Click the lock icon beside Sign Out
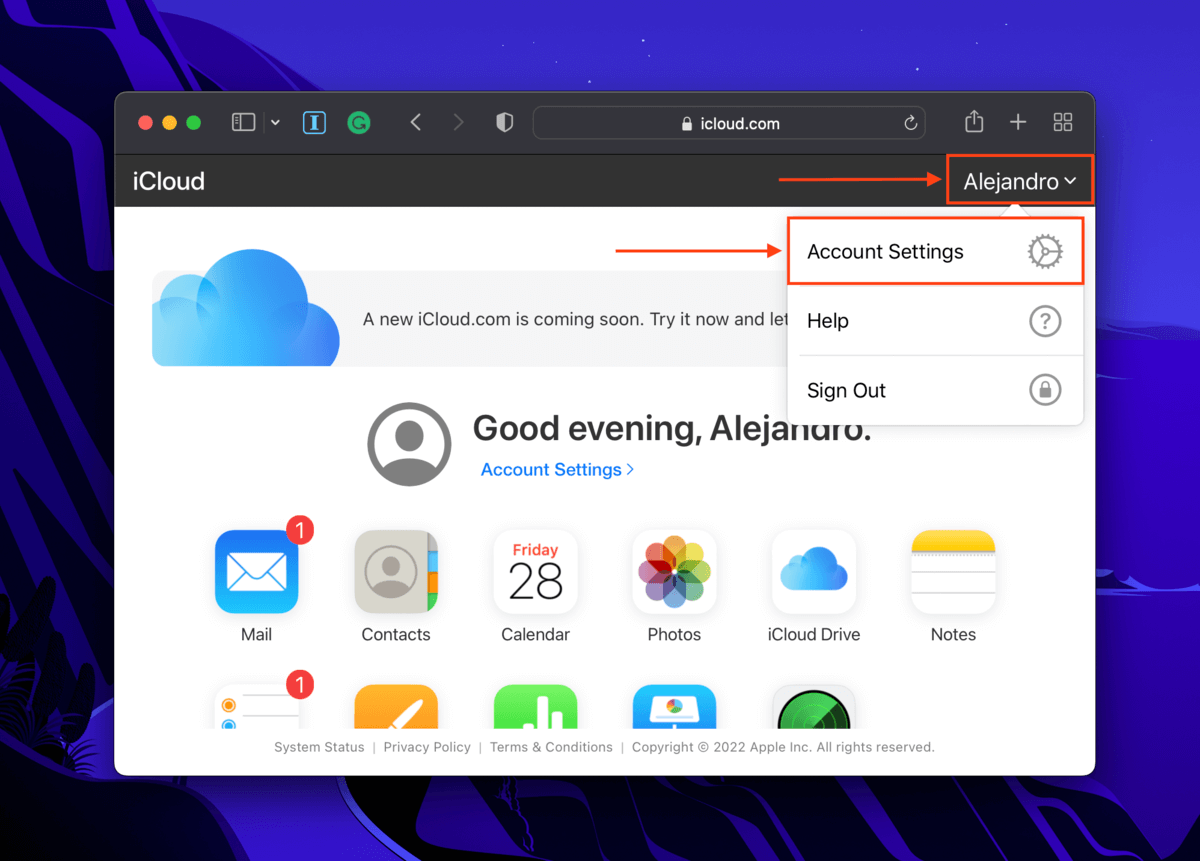 [1045, 390]
